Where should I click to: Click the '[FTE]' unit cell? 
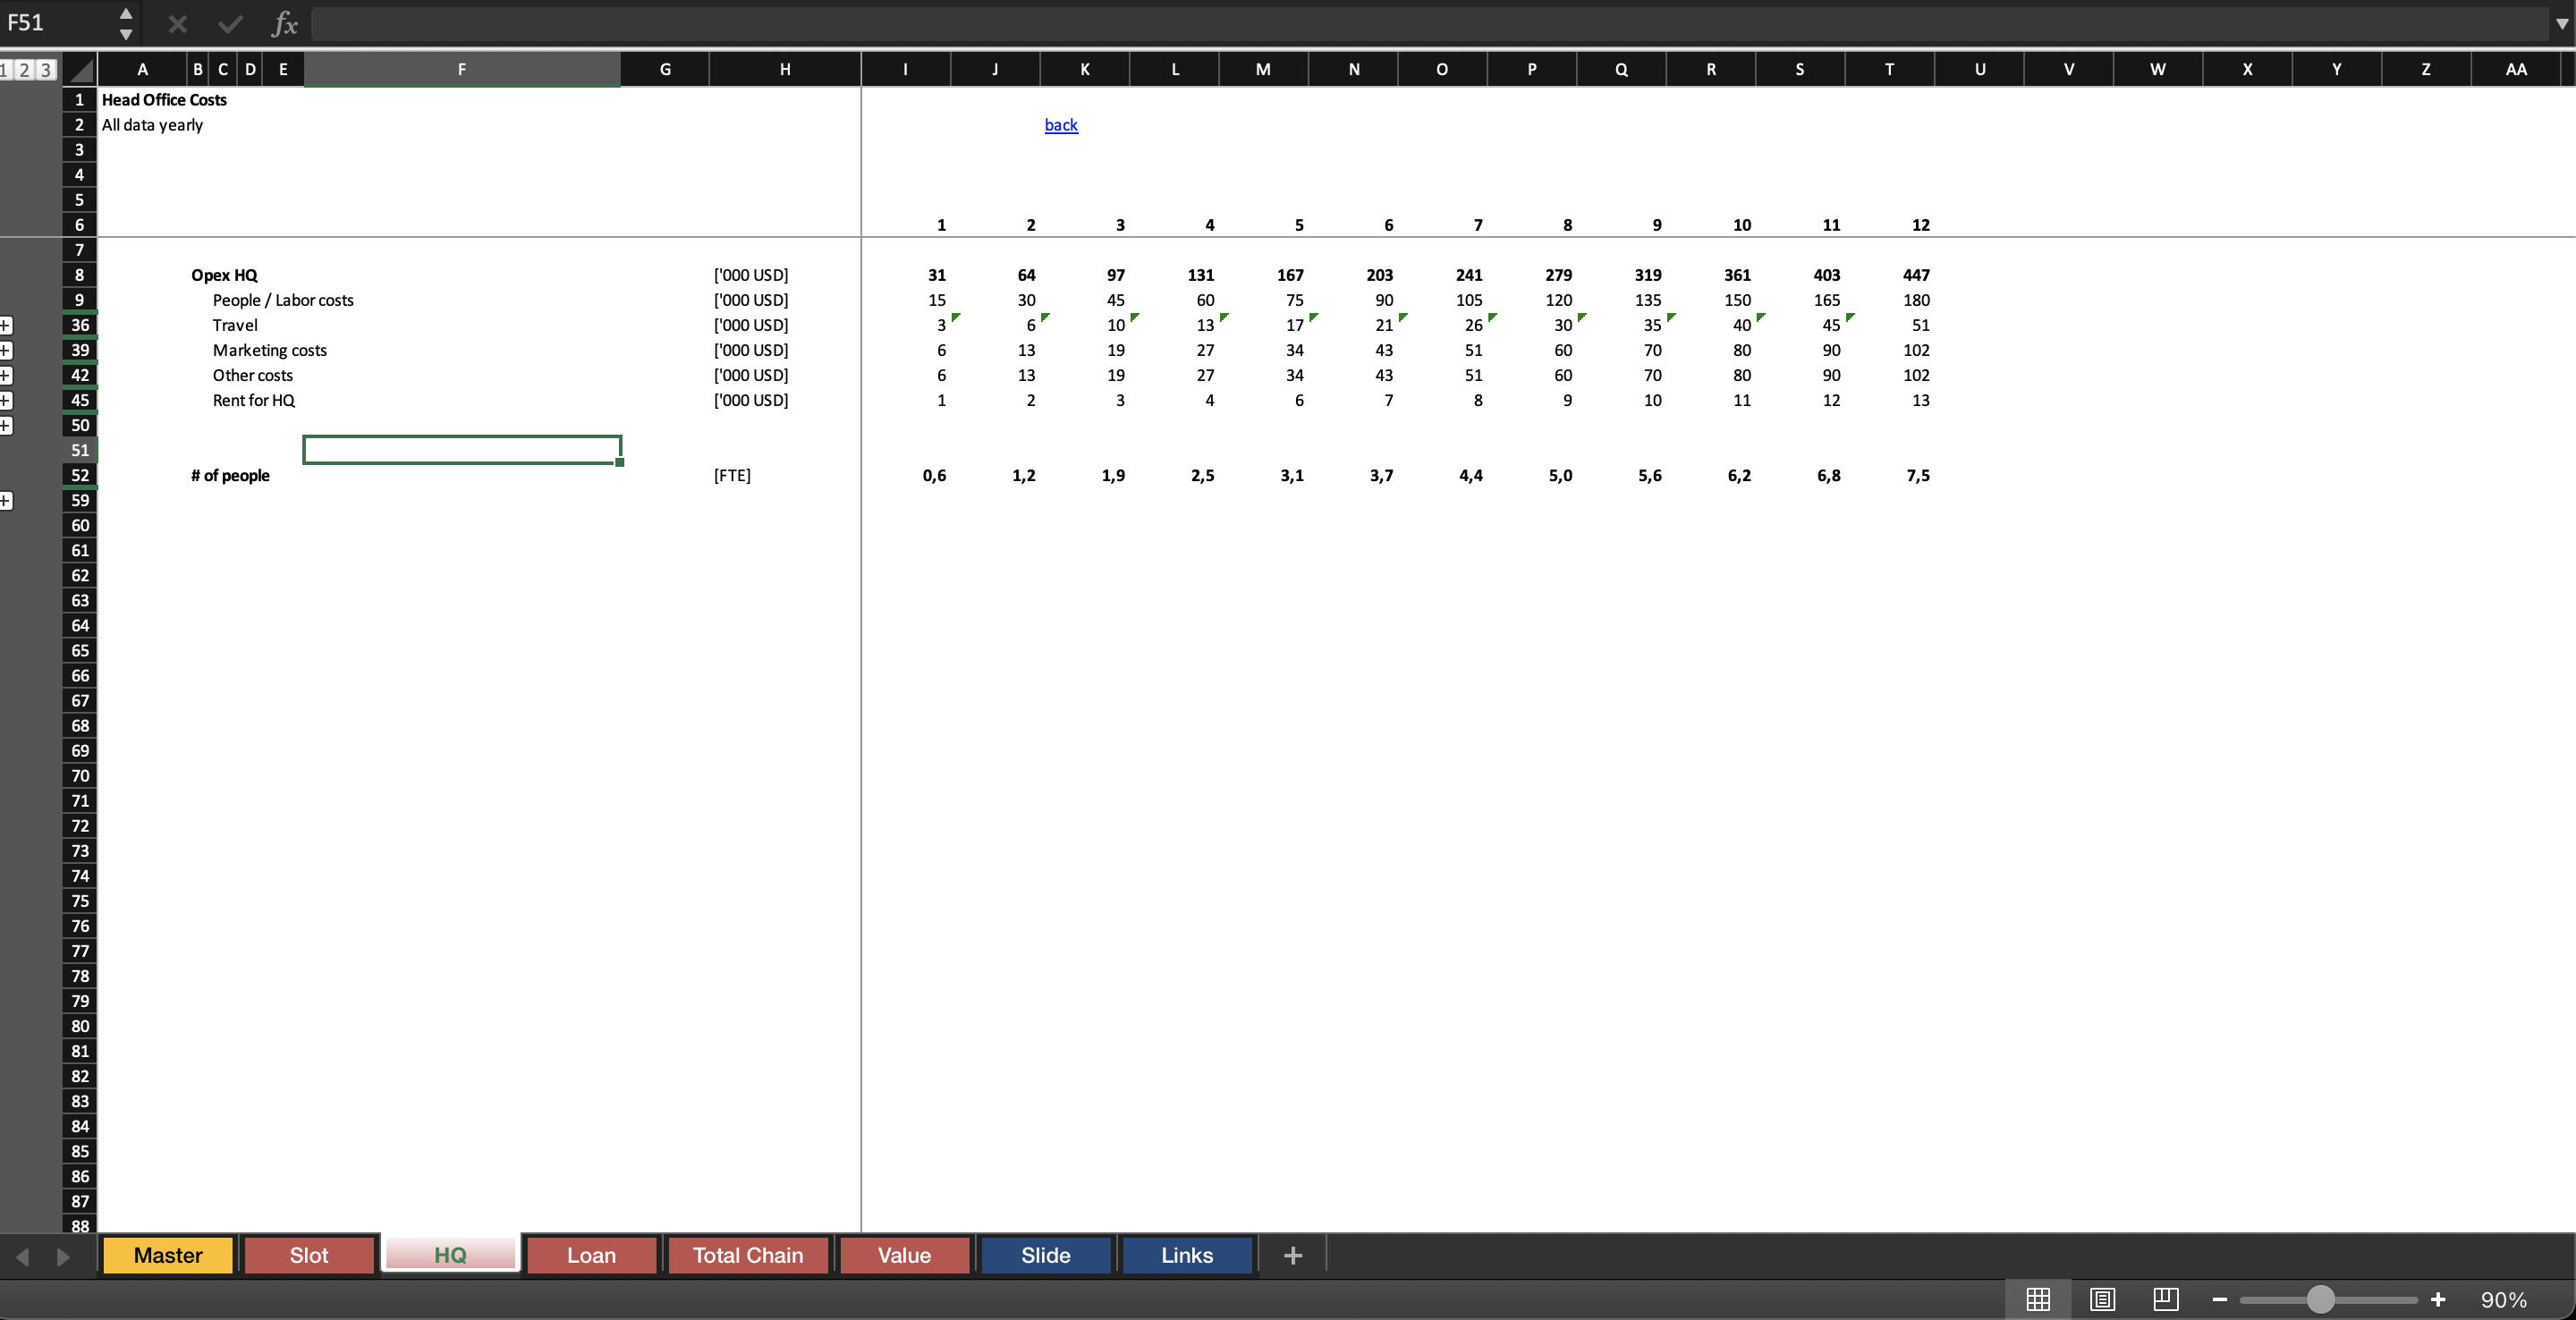tap(732, 475)
